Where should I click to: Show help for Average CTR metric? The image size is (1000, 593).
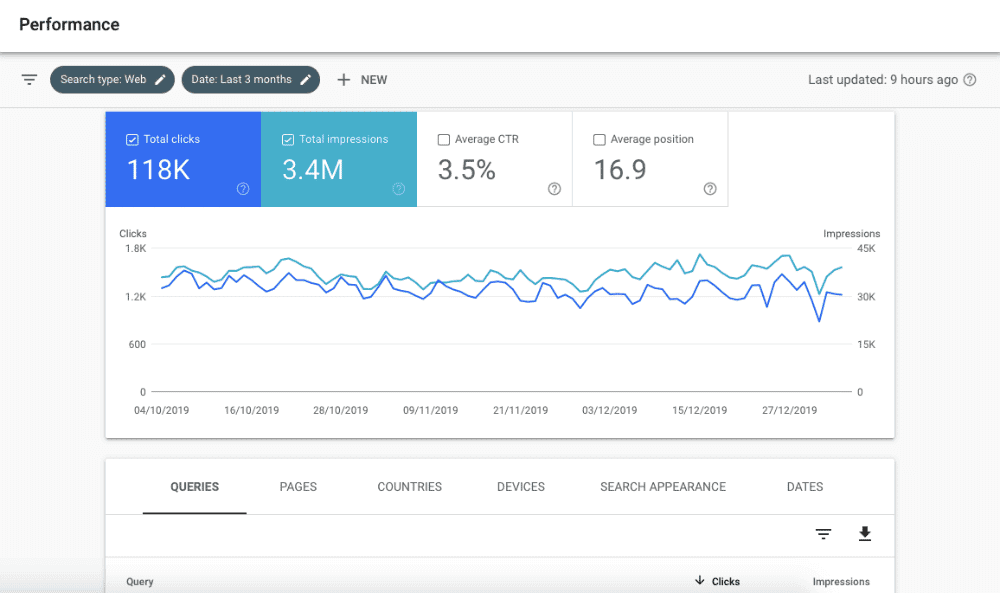[554, 189]
